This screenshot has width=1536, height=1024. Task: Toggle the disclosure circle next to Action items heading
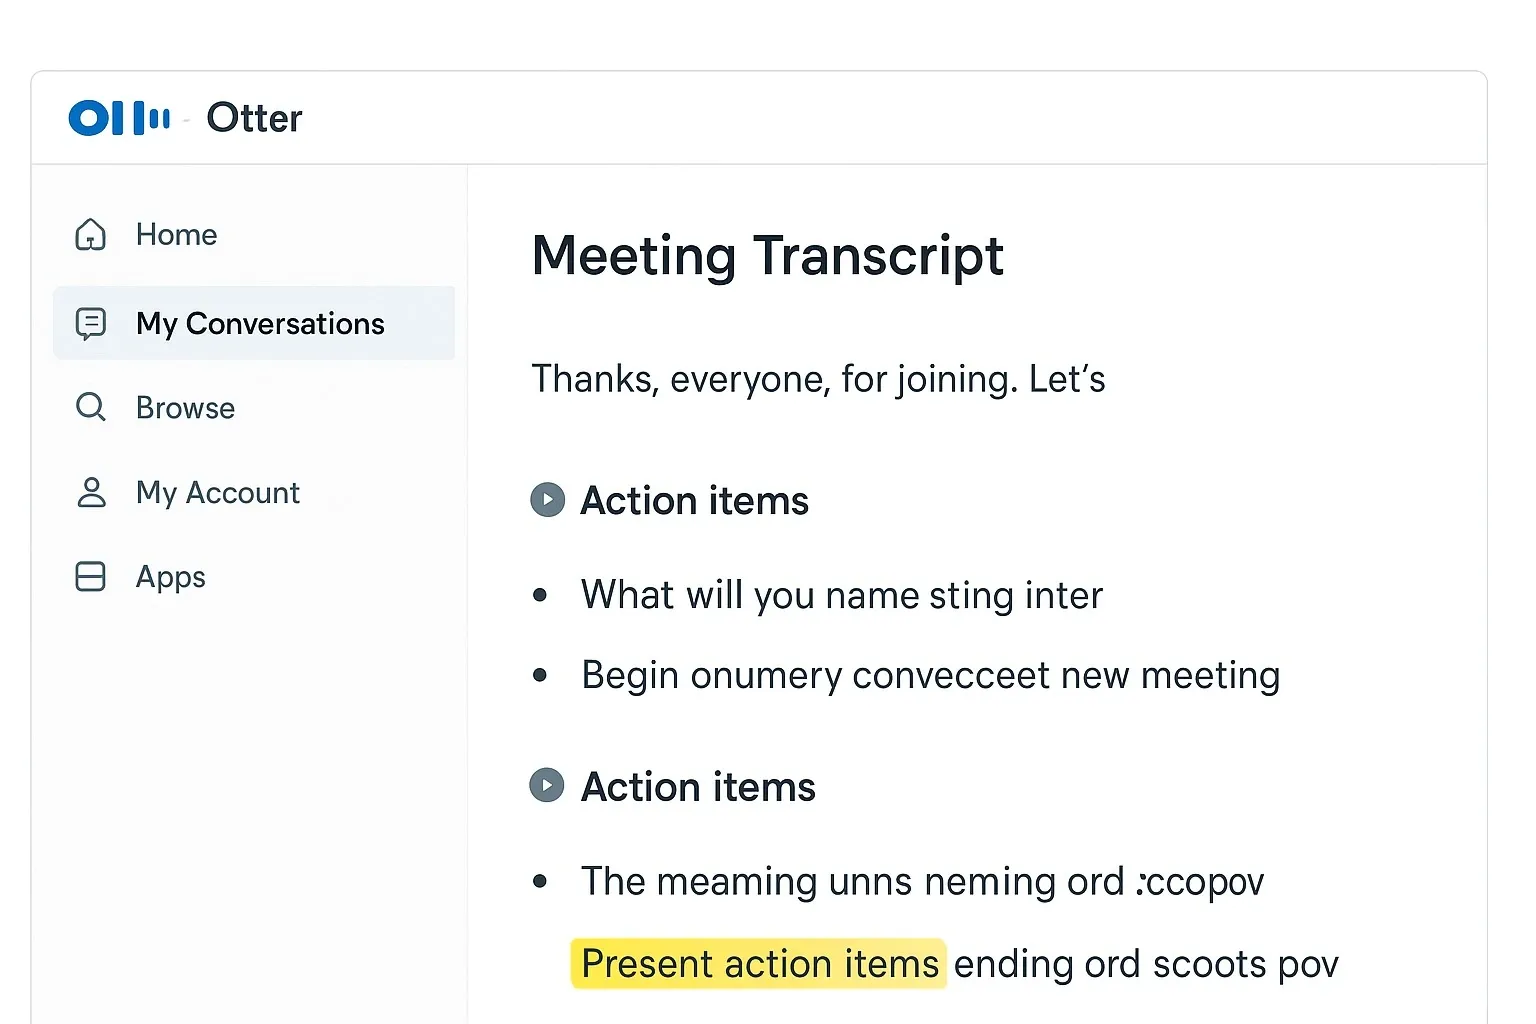(547, 499)
